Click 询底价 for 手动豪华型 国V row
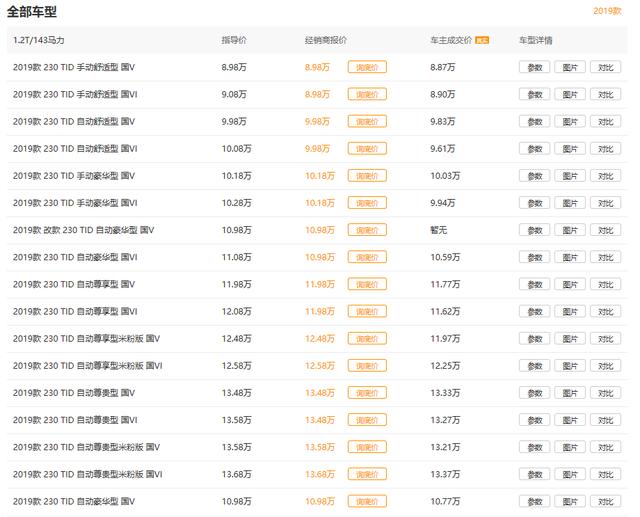The height and width of the screenshot is (517, 640). [367, 176]
